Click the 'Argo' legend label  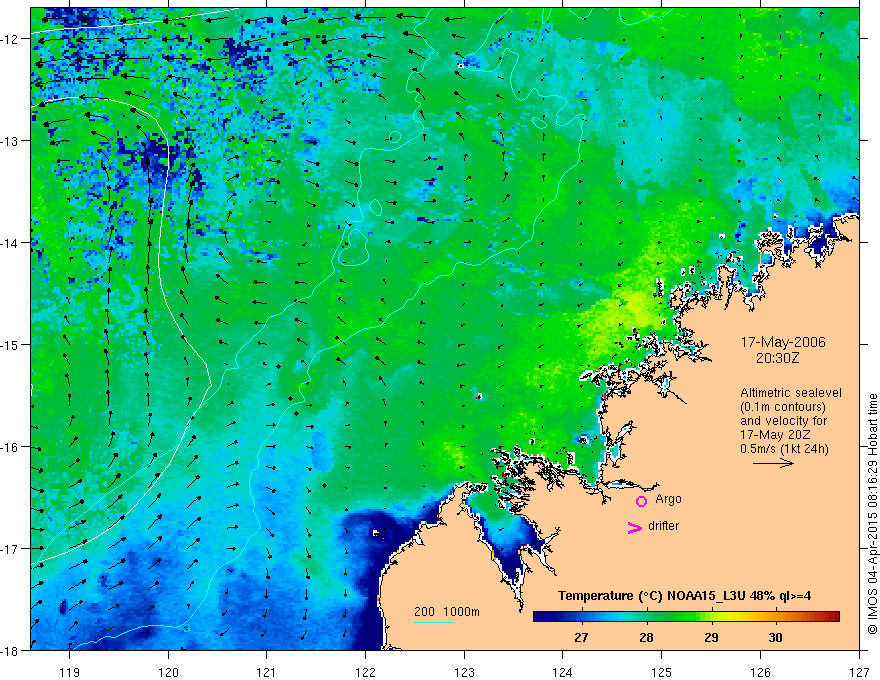click(x=668, y=499)
